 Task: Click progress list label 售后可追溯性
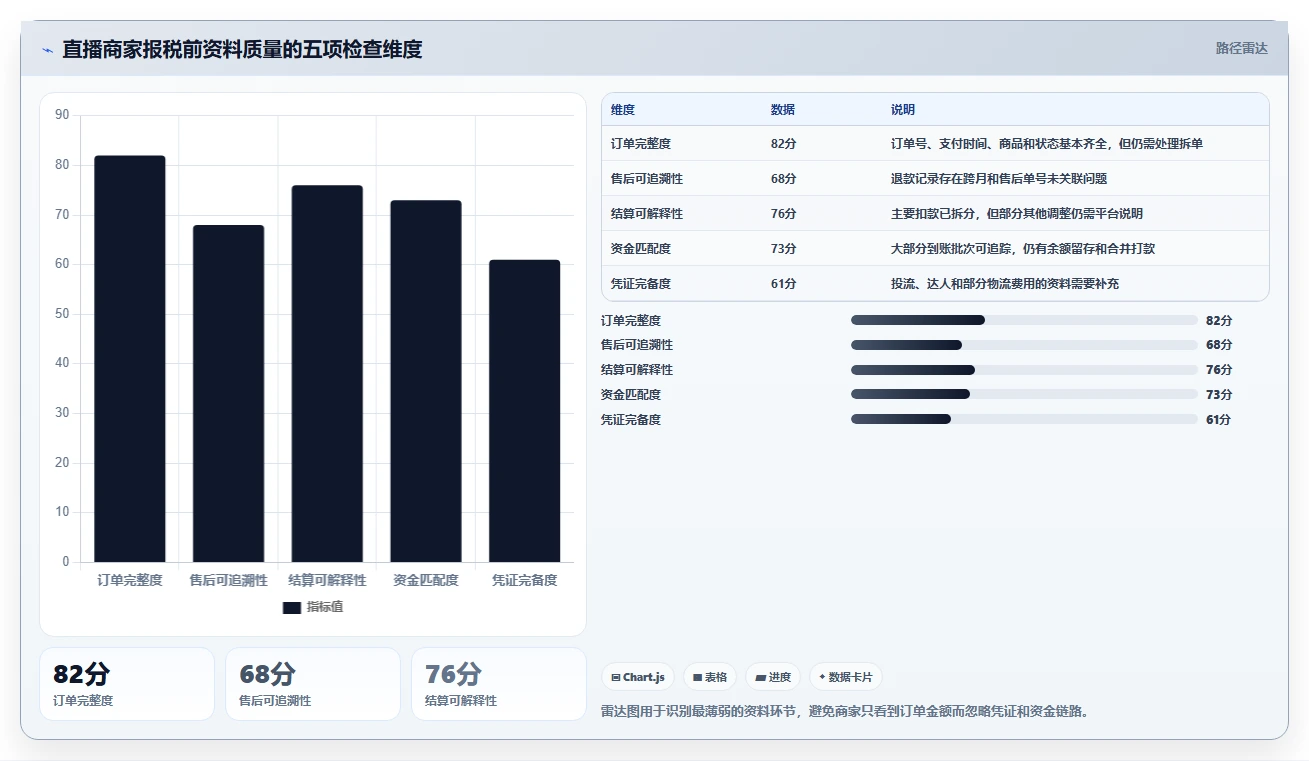[637, 345]
